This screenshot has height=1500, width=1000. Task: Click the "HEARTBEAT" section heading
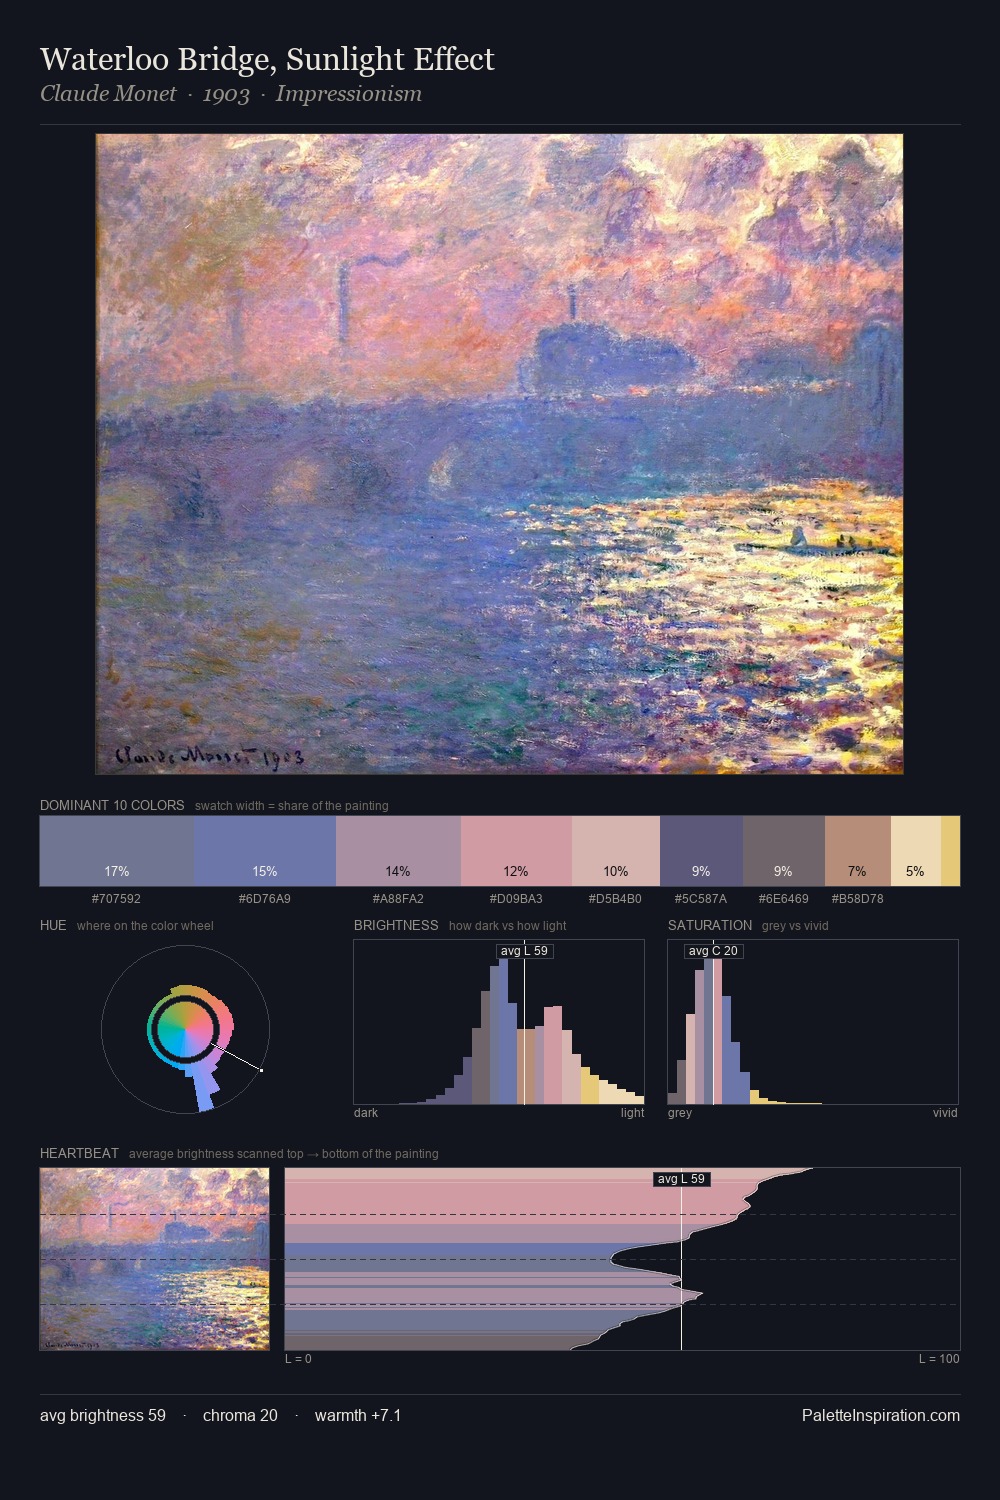[x=79, y=1153]
